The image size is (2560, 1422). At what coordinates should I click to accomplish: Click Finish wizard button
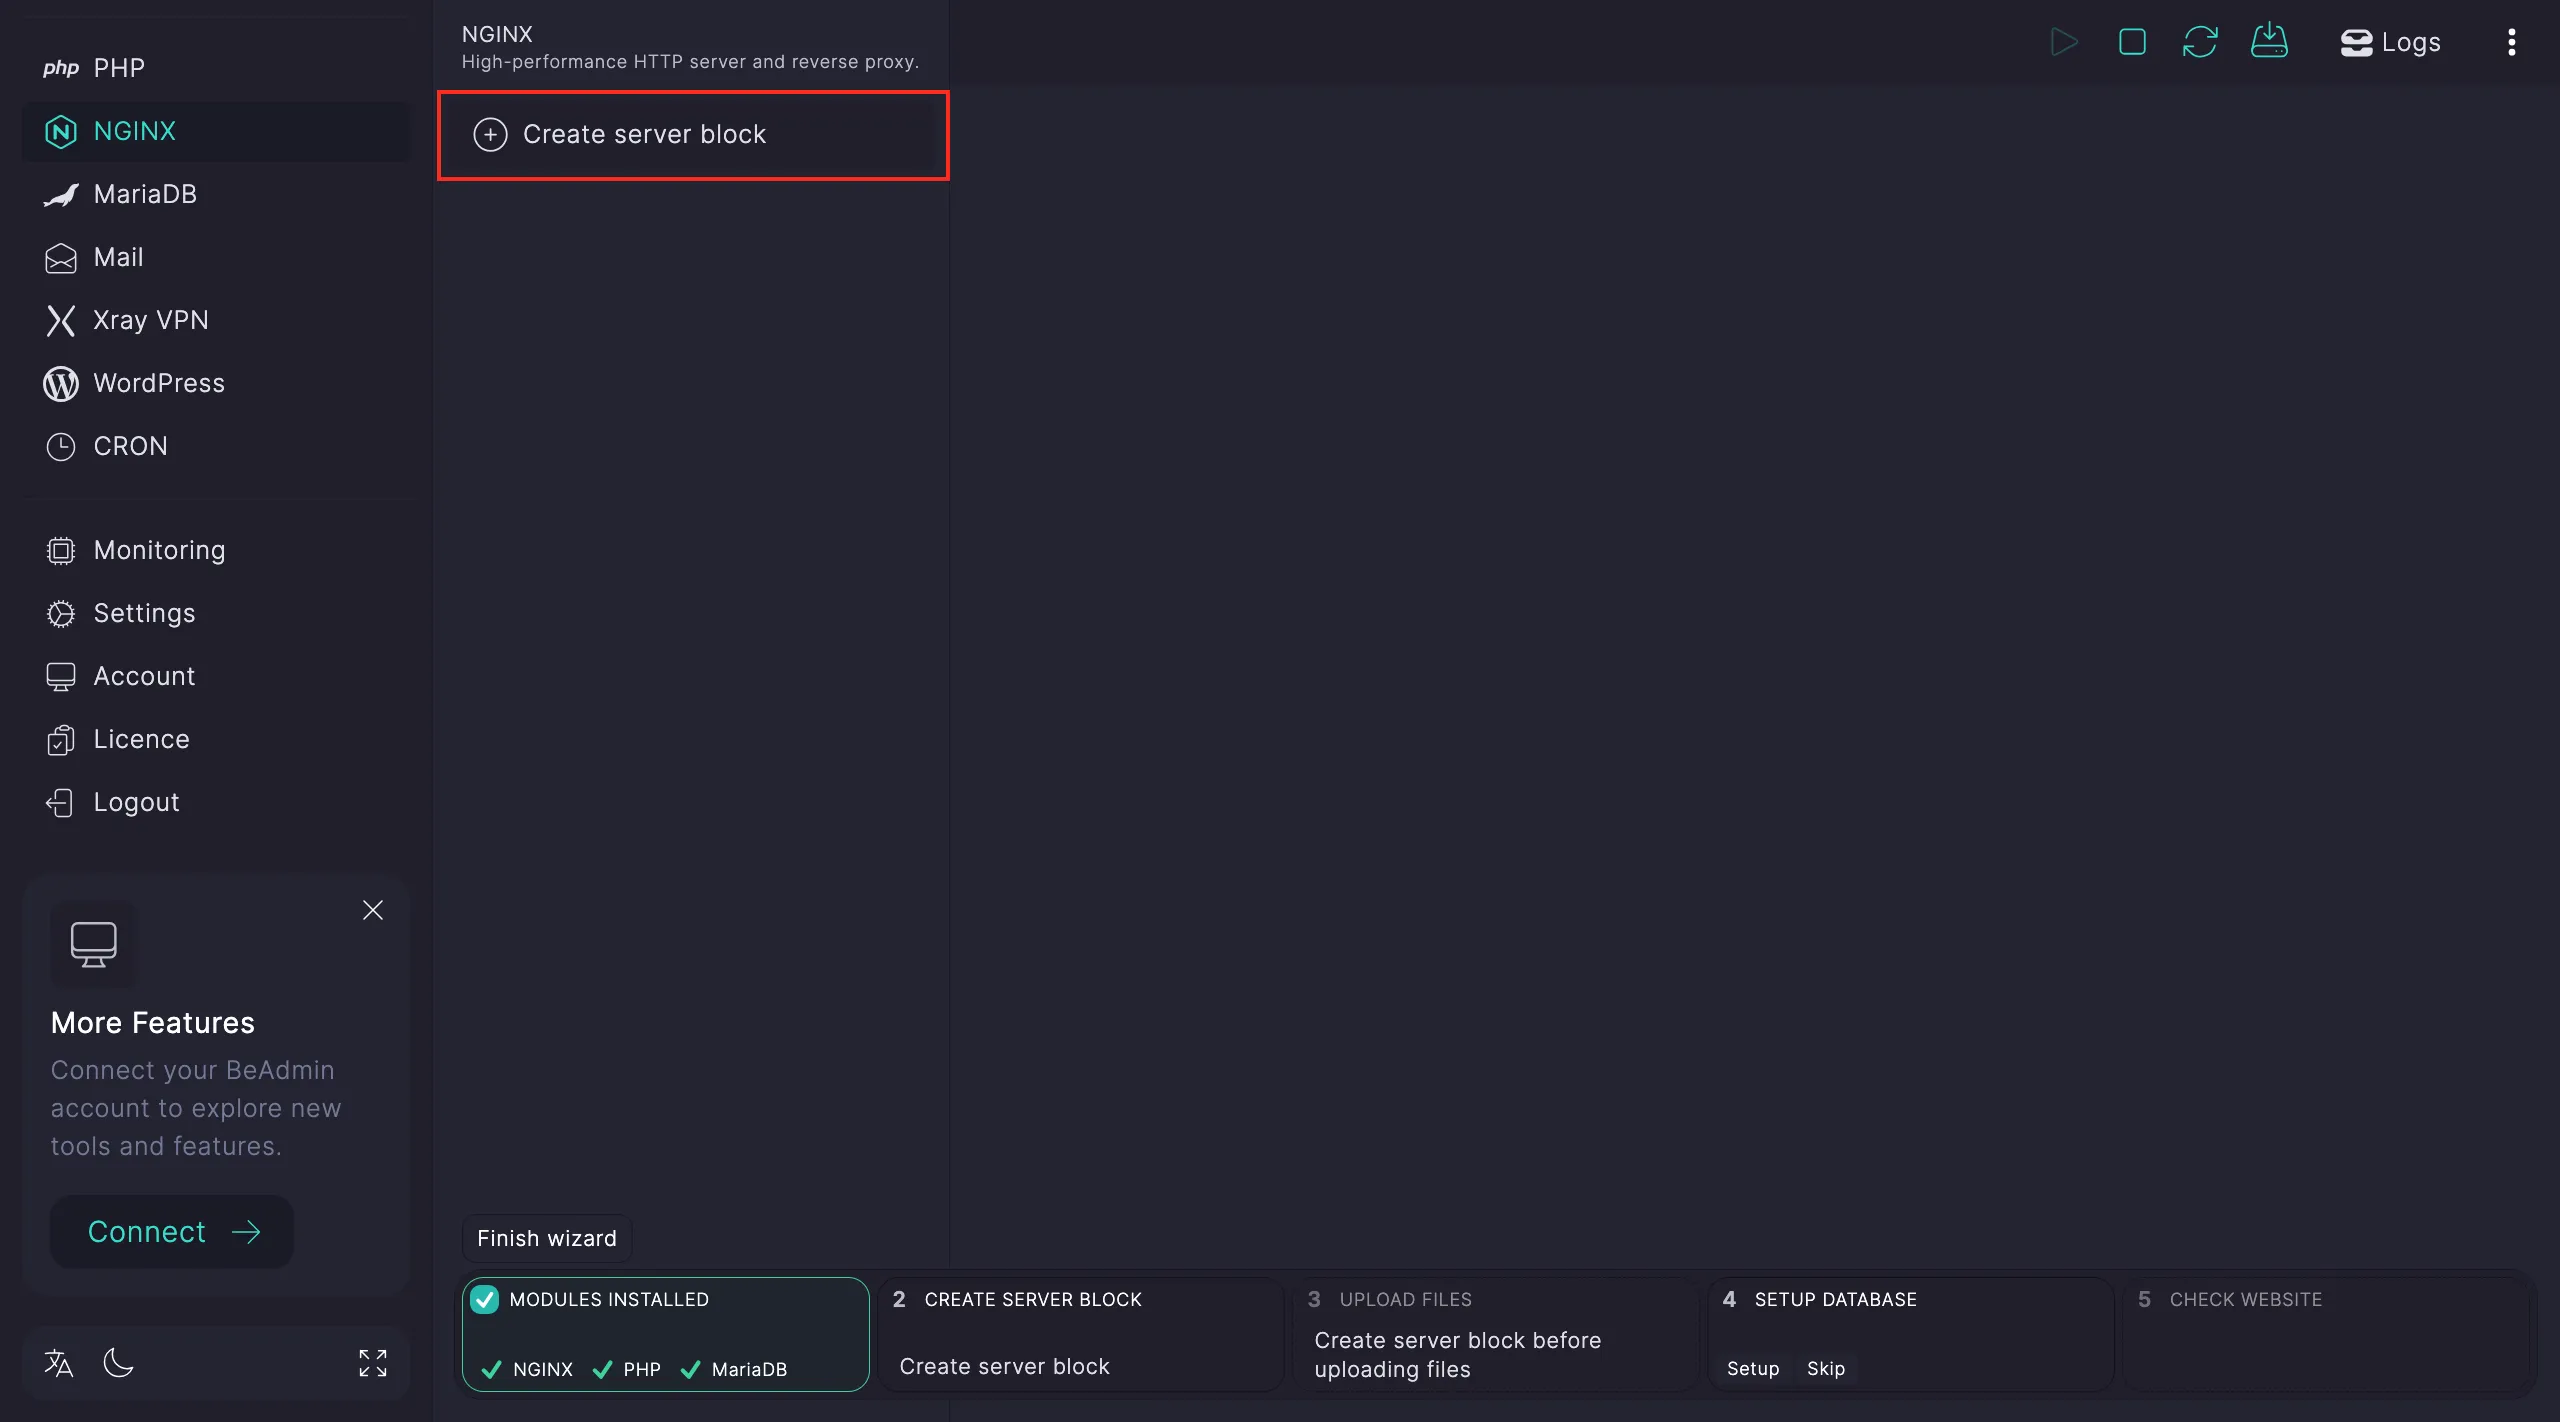(547, 1238)
